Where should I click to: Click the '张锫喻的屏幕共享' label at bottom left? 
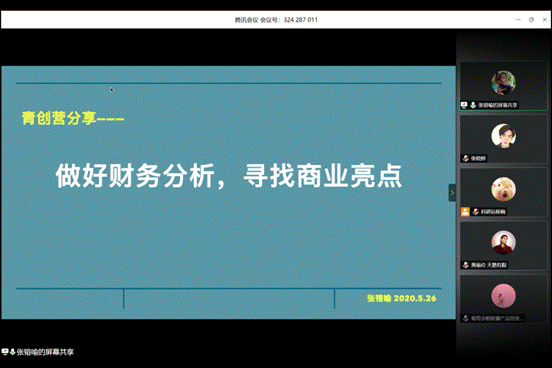[45, 352]
